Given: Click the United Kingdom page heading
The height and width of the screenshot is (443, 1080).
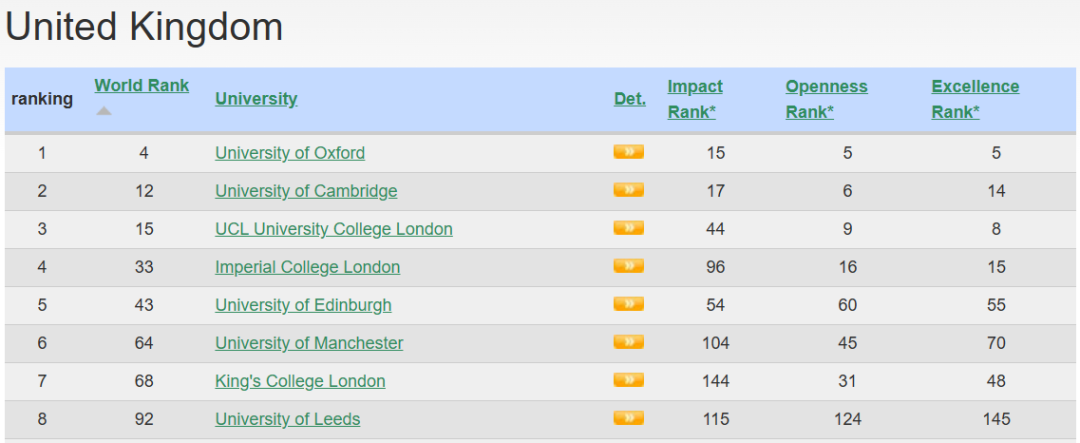Looking at the screenshot, I should [x=144, y=27].
